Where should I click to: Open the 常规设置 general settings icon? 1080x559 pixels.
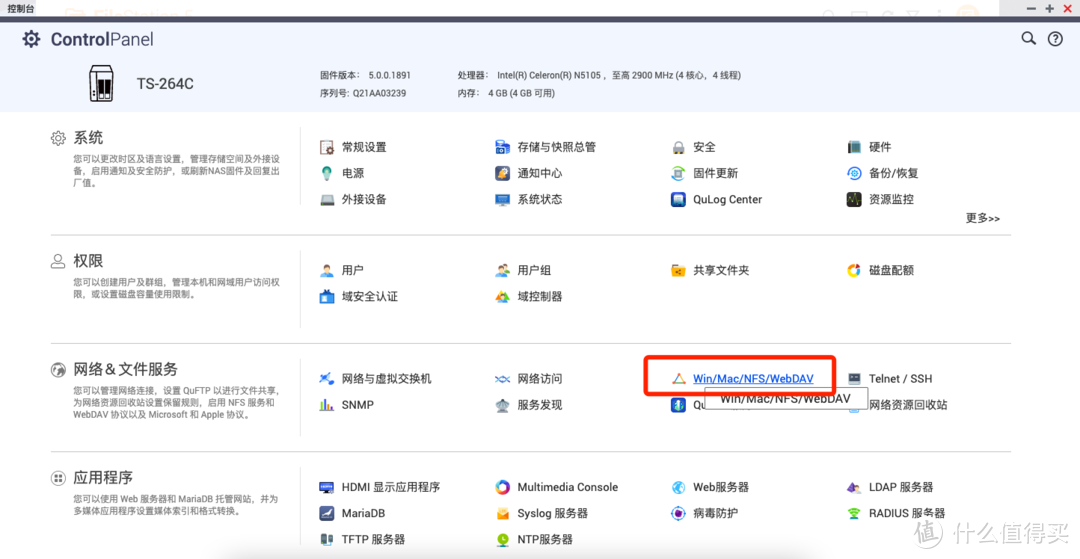click(x=326, y=147)
